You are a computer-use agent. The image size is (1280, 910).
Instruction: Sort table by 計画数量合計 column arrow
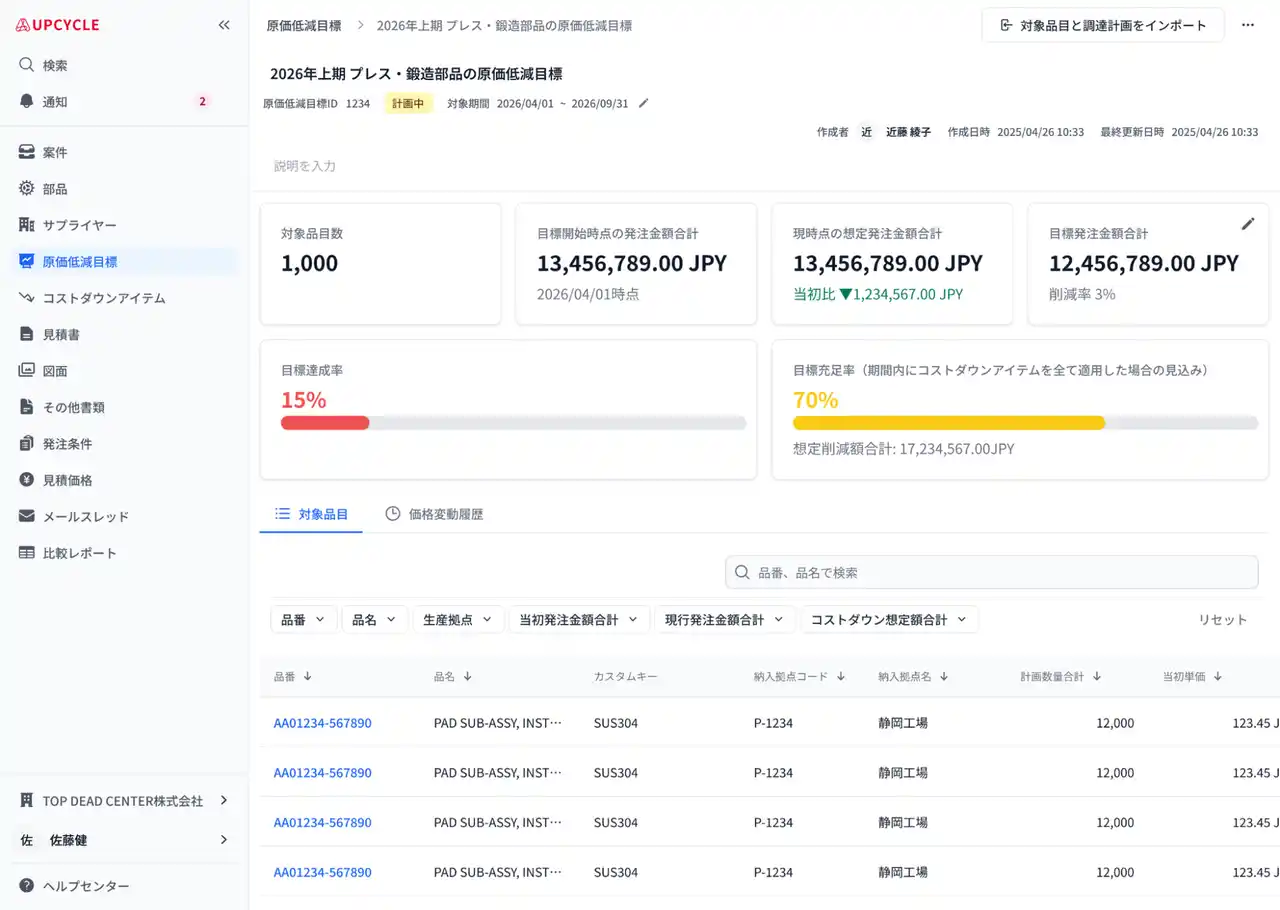click(x=1097, y=676)
